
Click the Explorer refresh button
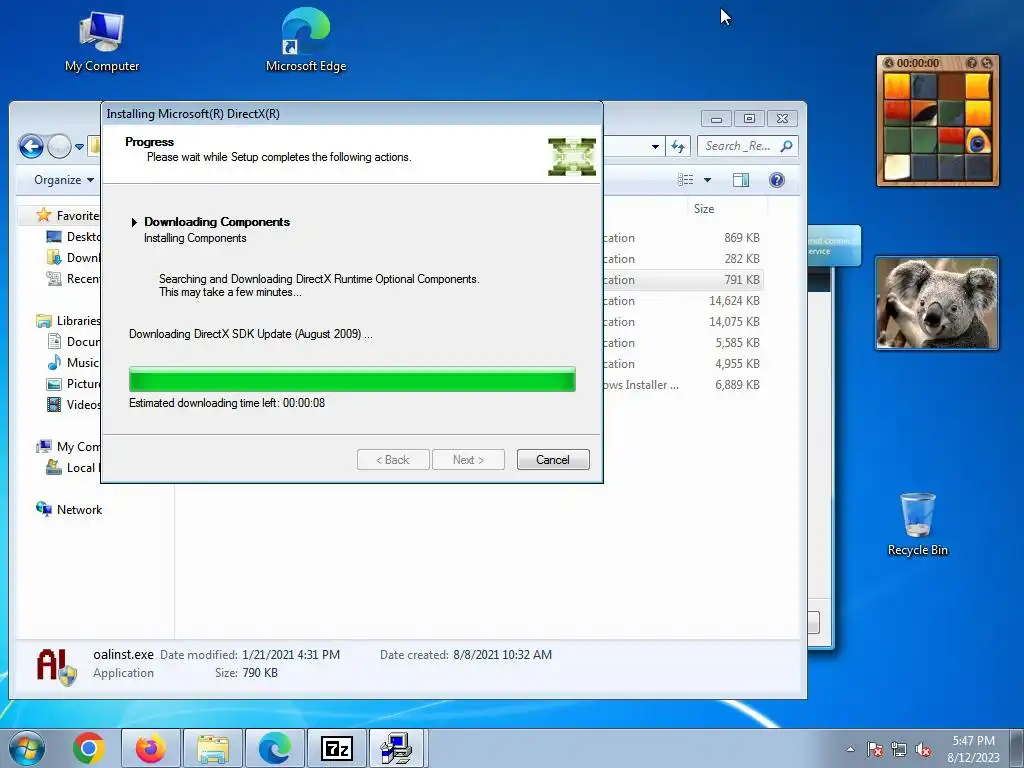click(x=678, y=146)
